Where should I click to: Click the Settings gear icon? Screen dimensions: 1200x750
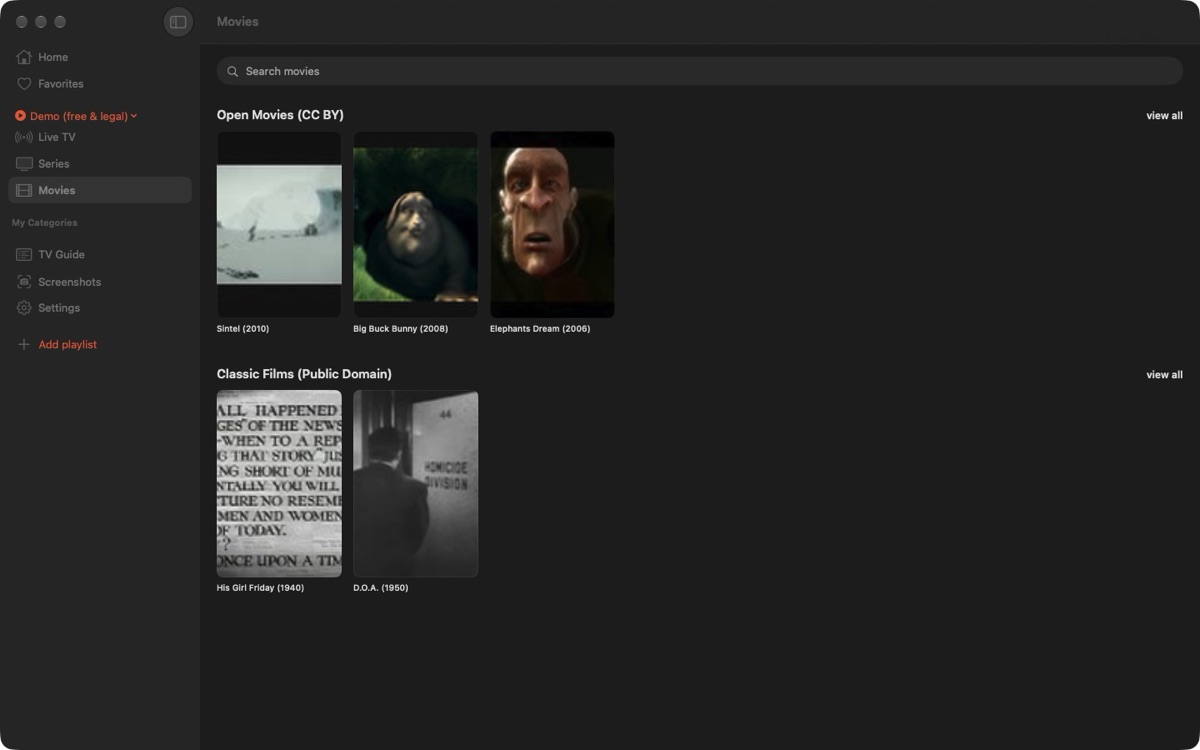[x=24, y=308]
